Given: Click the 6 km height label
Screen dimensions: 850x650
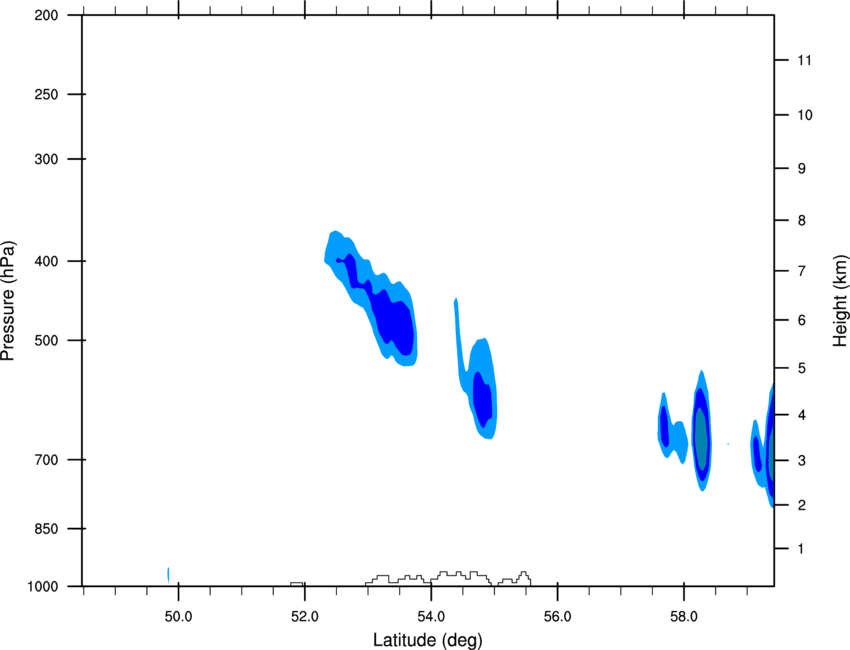Looking at the screenshot, I should 802,320.
